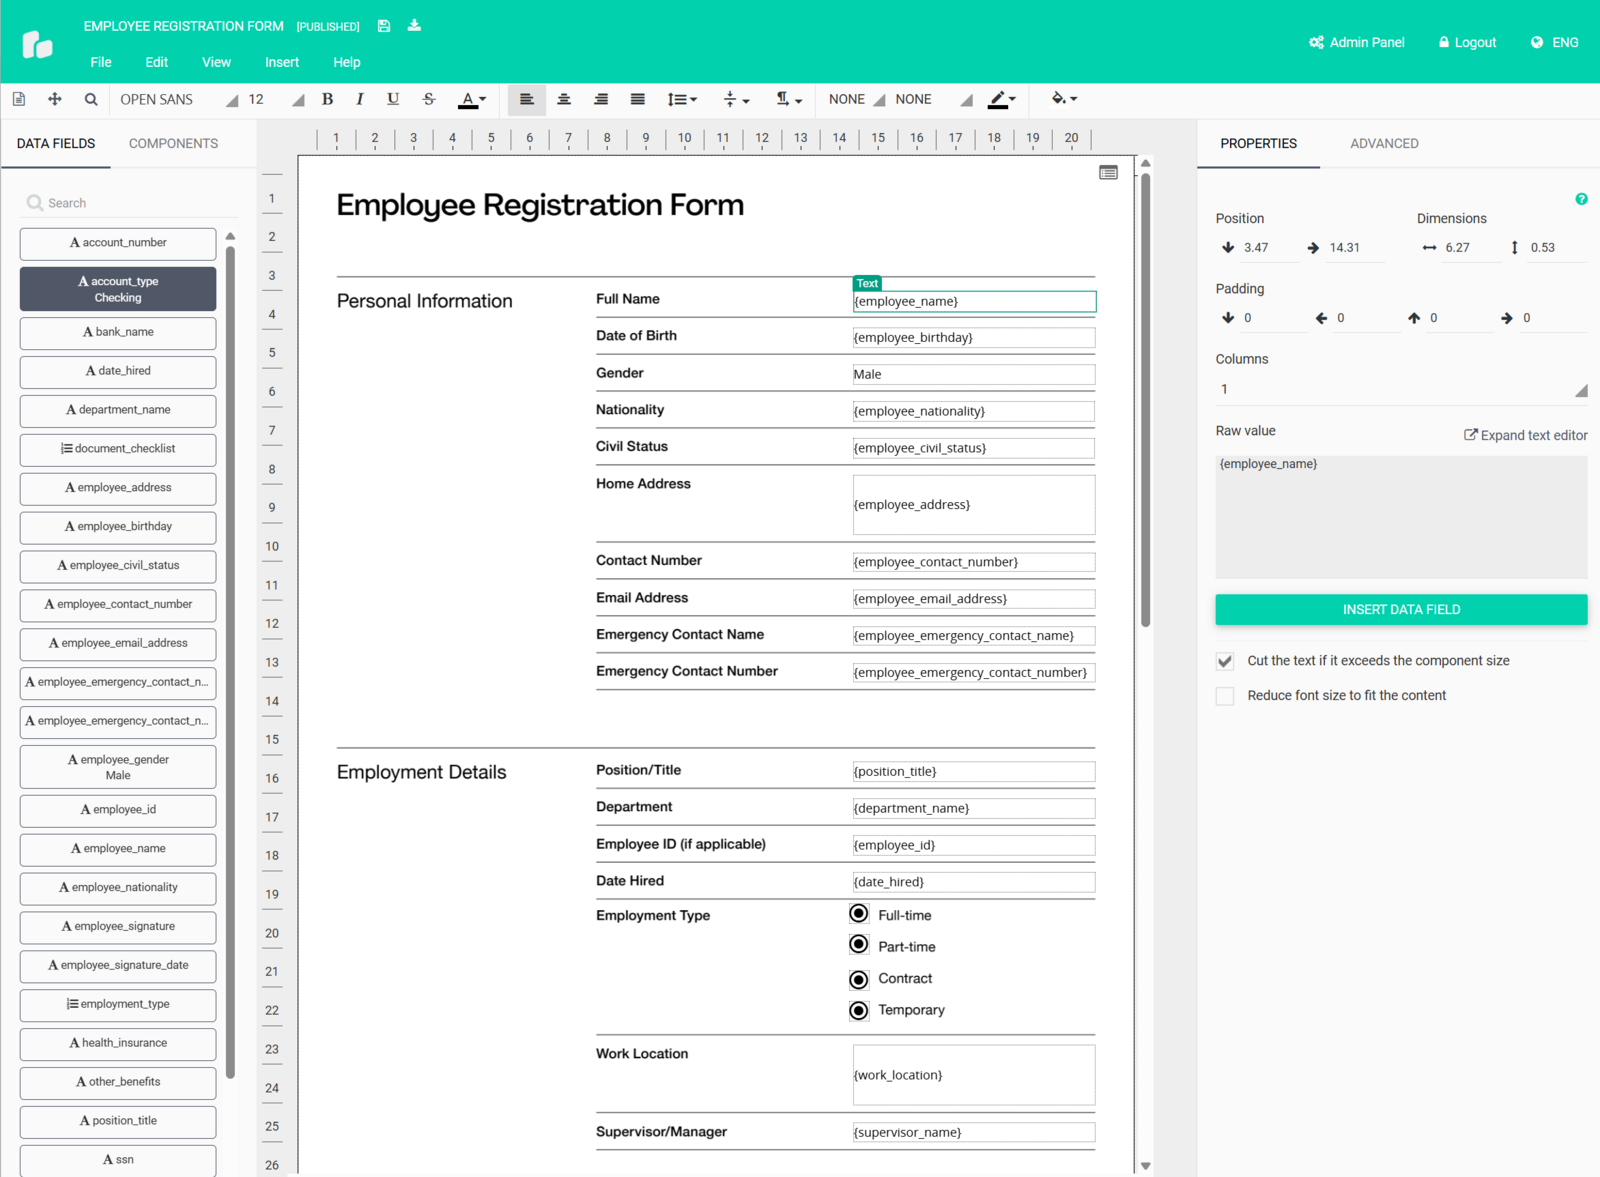This screenshot has height=1177, width=1600.
Task: Click the Raw value text area
Action: pyautogui.click(x=1401, y=517)
